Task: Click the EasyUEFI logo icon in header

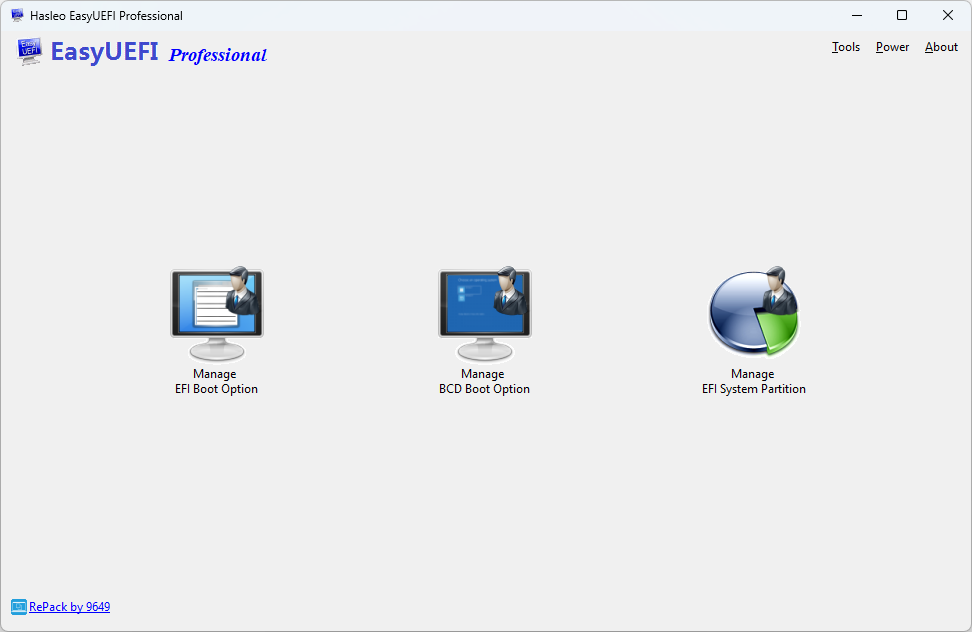Action: 30,51
